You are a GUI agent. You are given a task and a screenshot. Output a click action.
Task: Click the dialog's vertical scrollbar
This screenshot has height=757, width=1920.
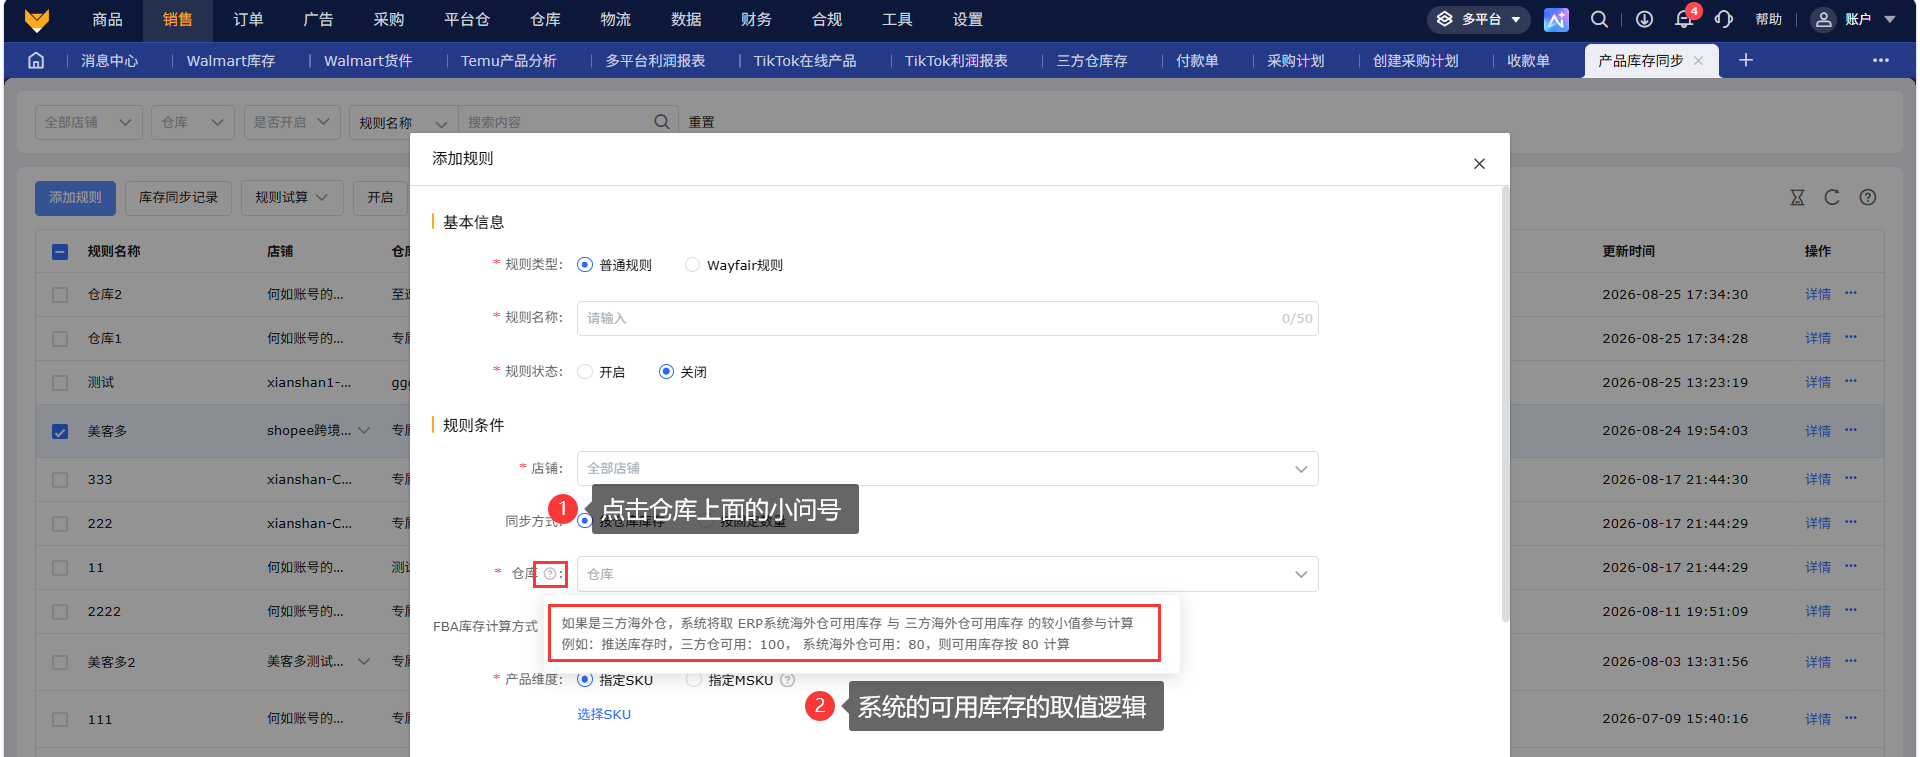point(1505,403)
